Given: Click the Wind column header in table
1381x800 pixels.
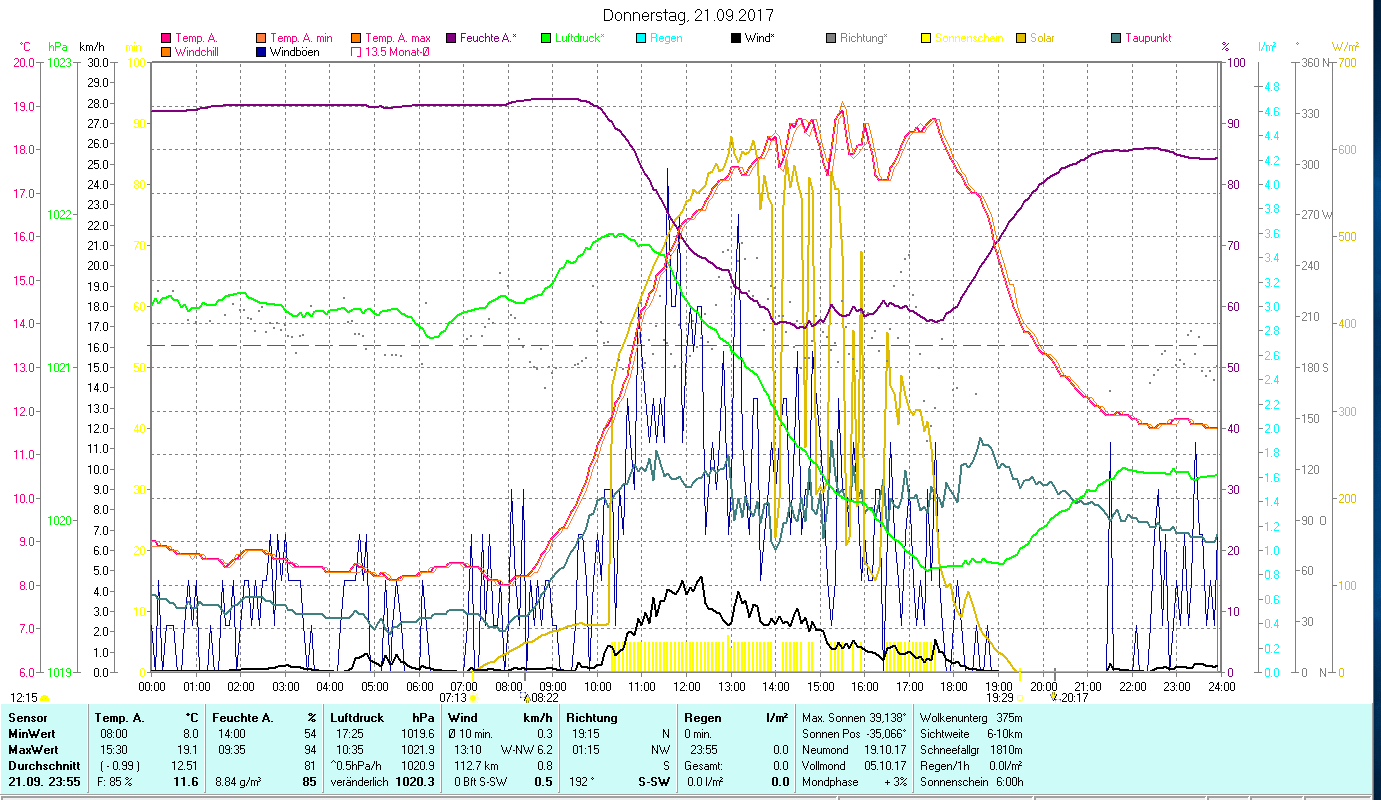Looking at the screenshot, I should click(463, 718).
